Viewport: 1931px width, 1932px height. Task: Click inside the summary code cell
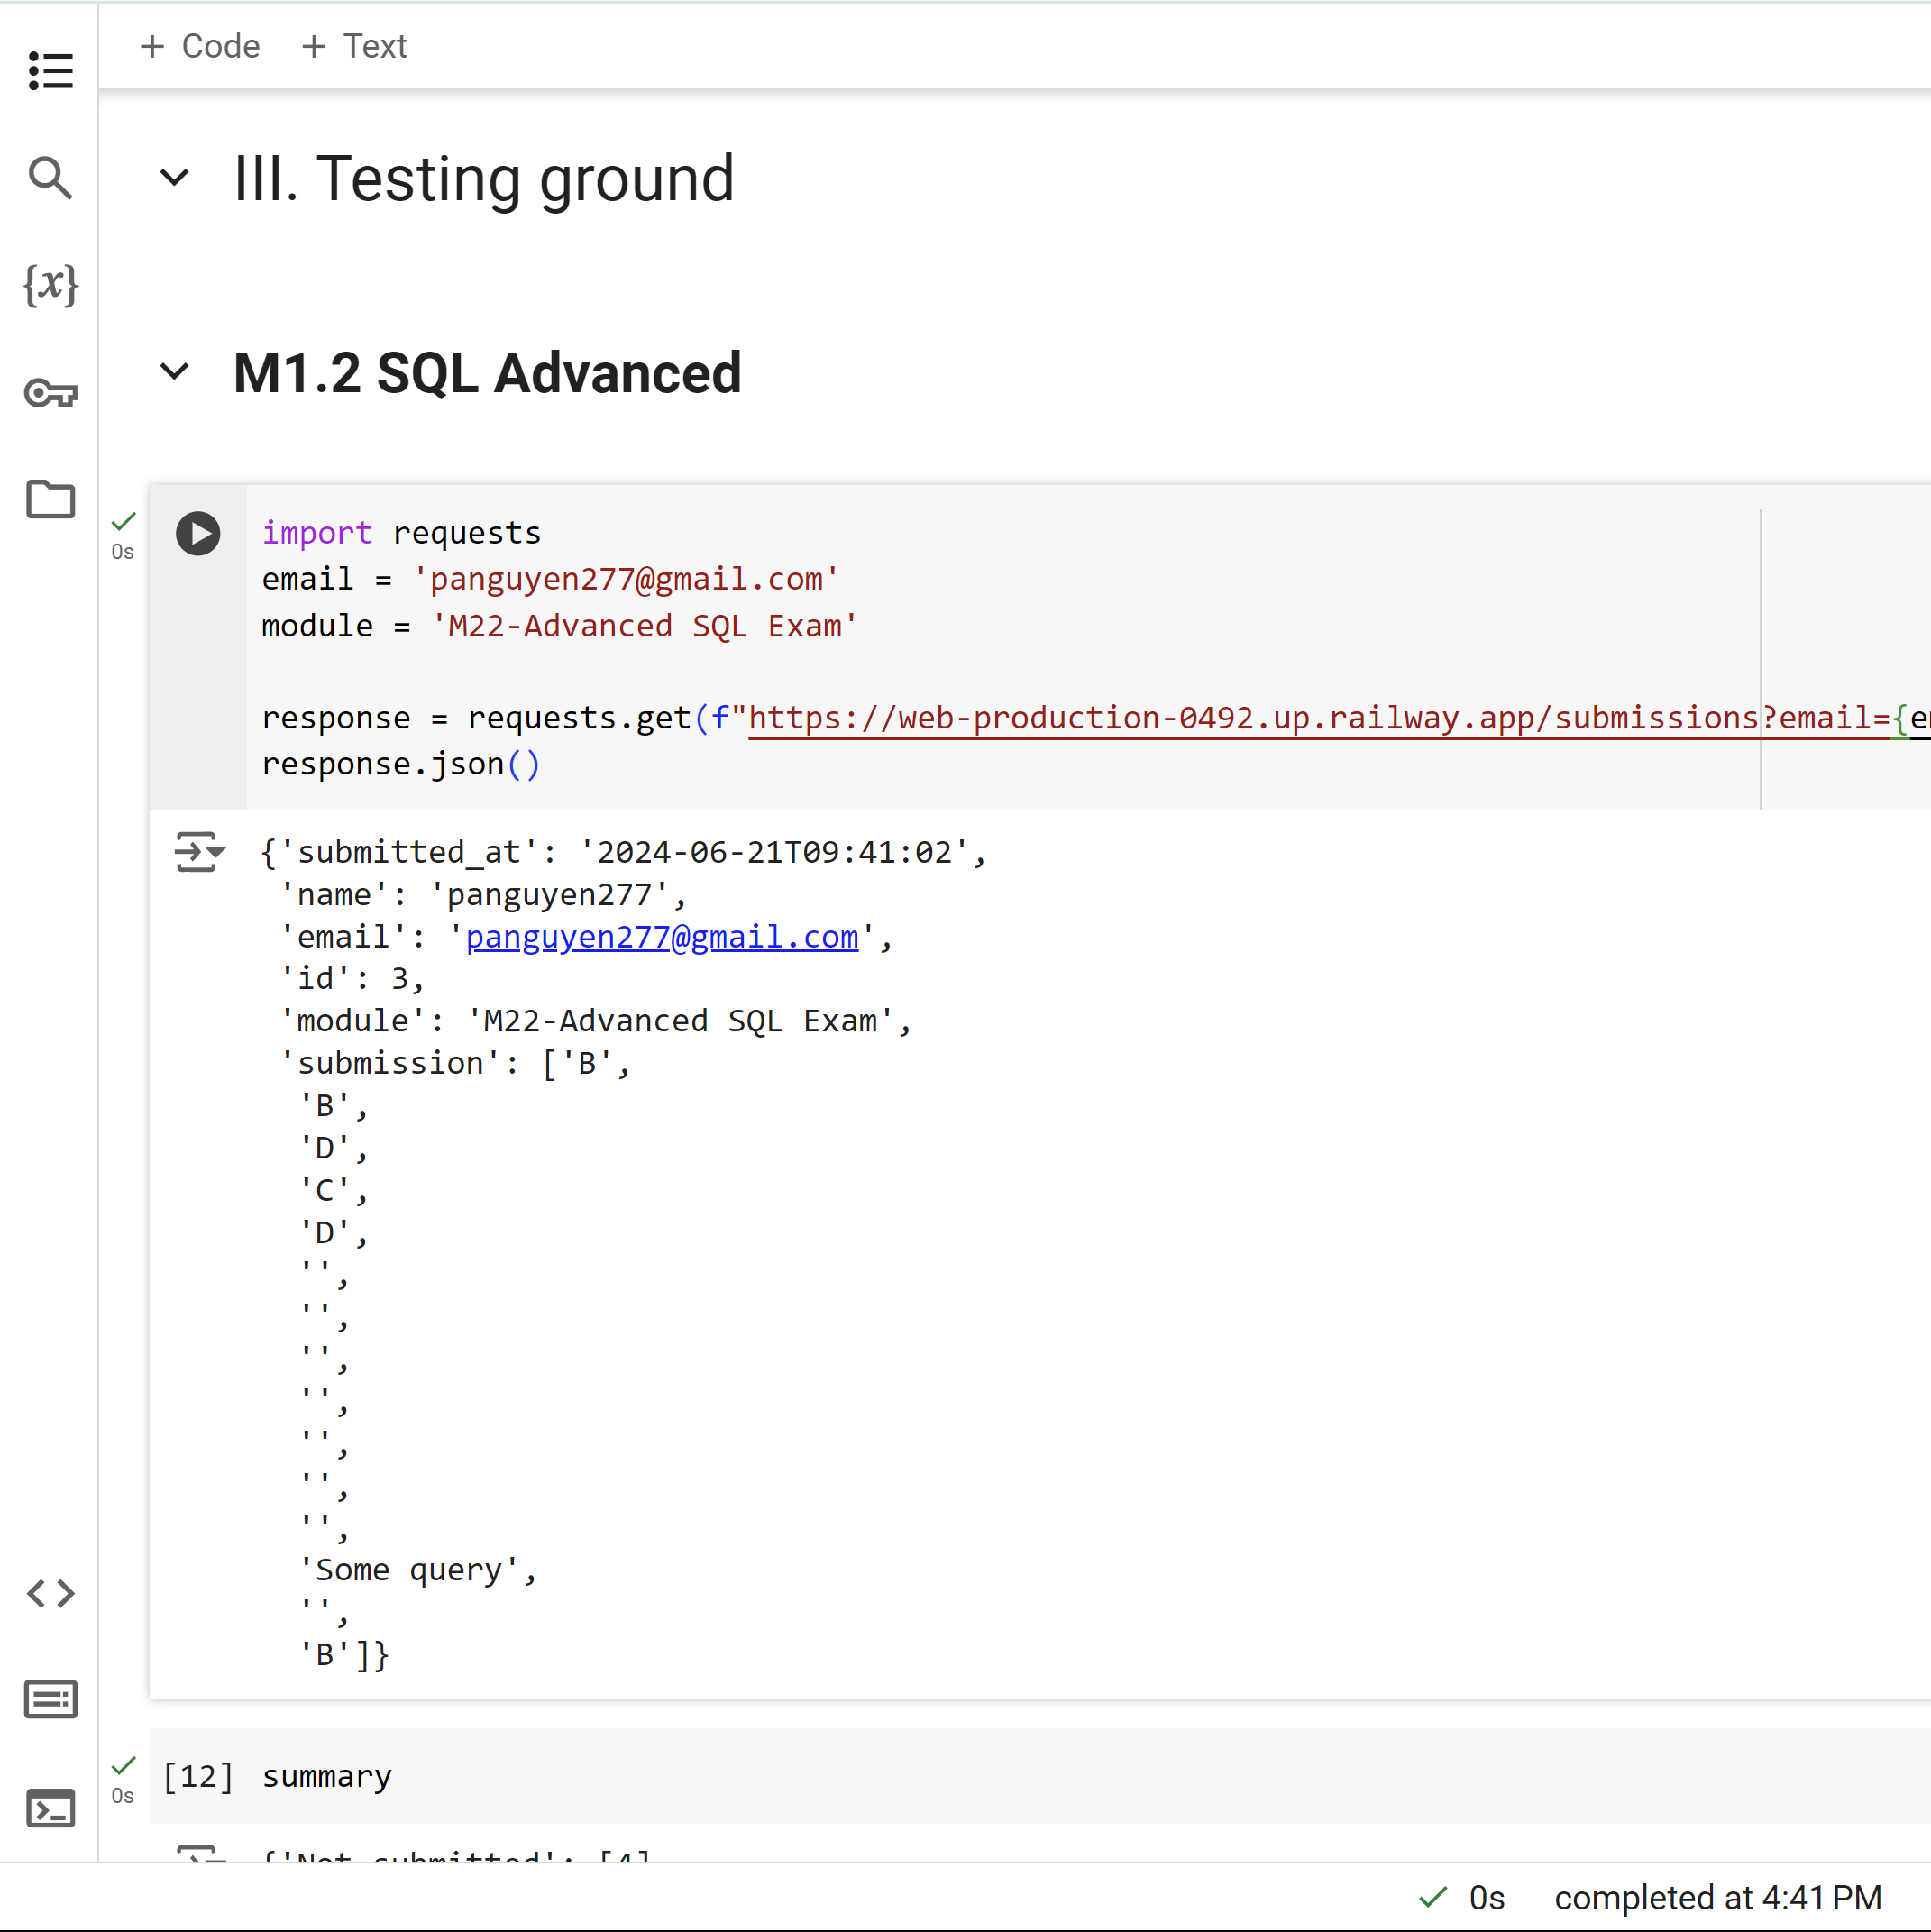coord(327,1776)
